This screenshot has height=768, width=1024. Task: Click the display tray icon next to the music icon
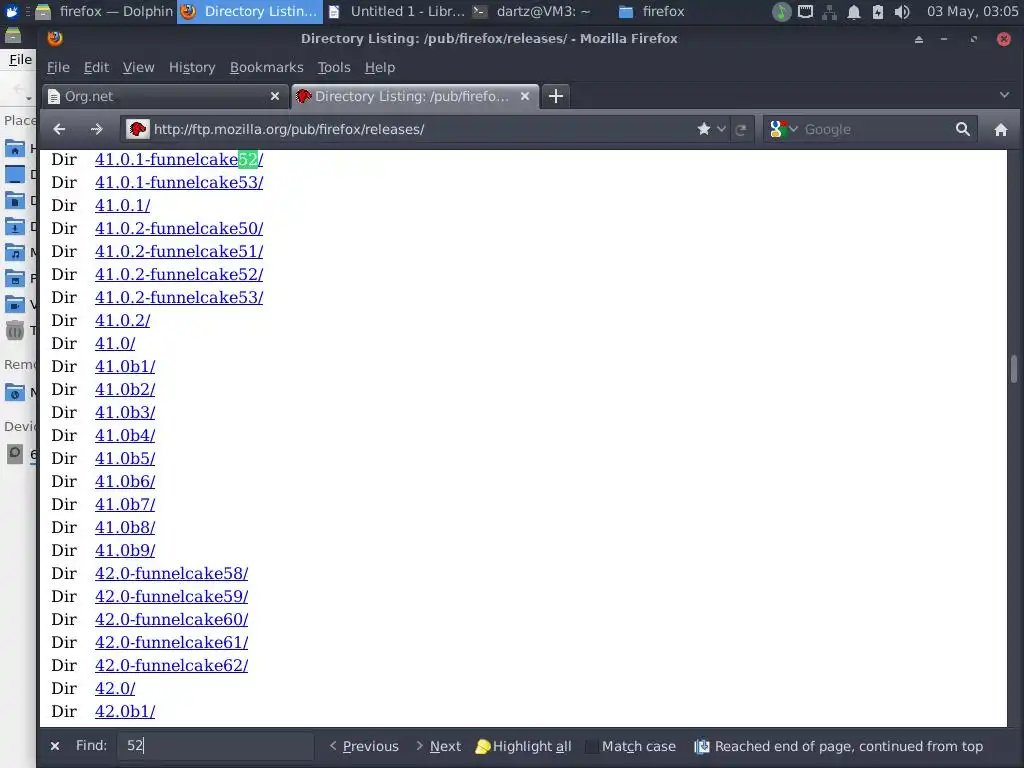pos(805,12)
